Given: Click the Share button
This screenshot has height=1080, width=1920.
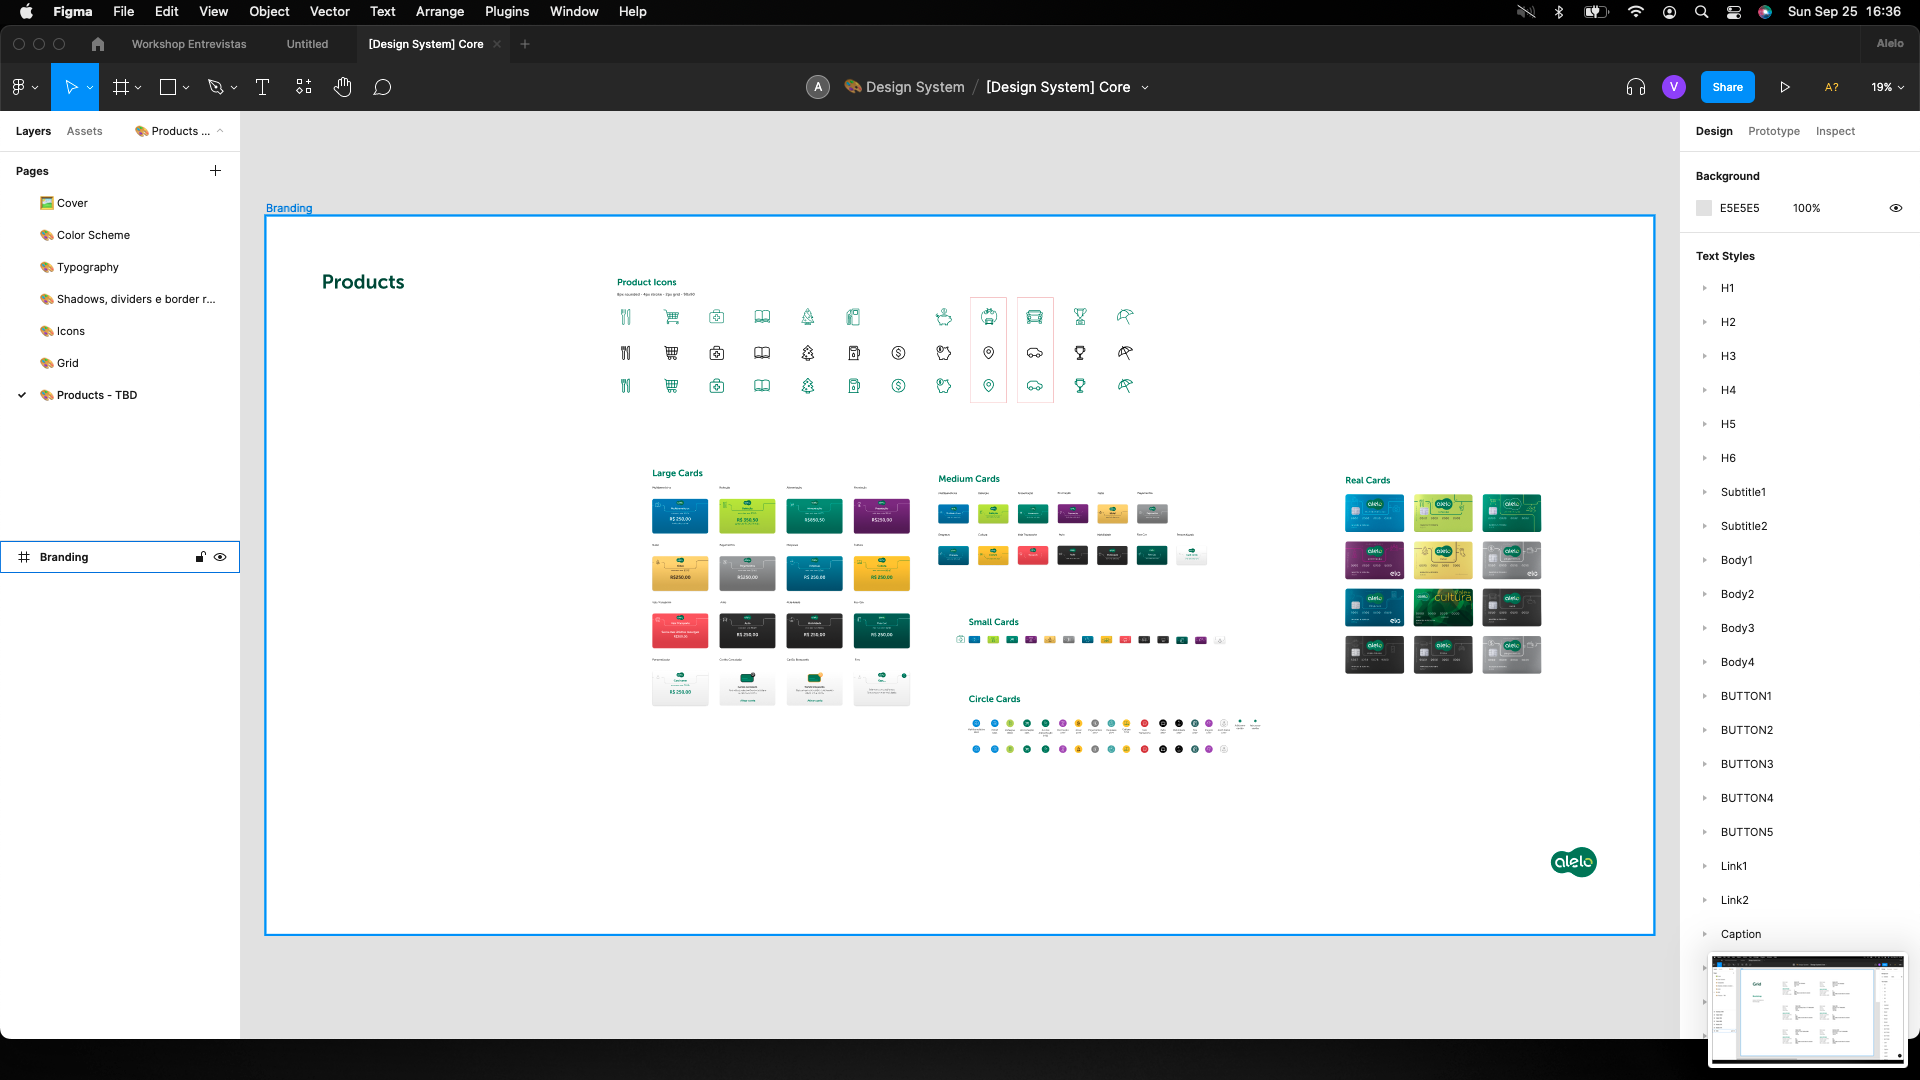Looking at the screenshot, I should click(x=1727, y=87).
